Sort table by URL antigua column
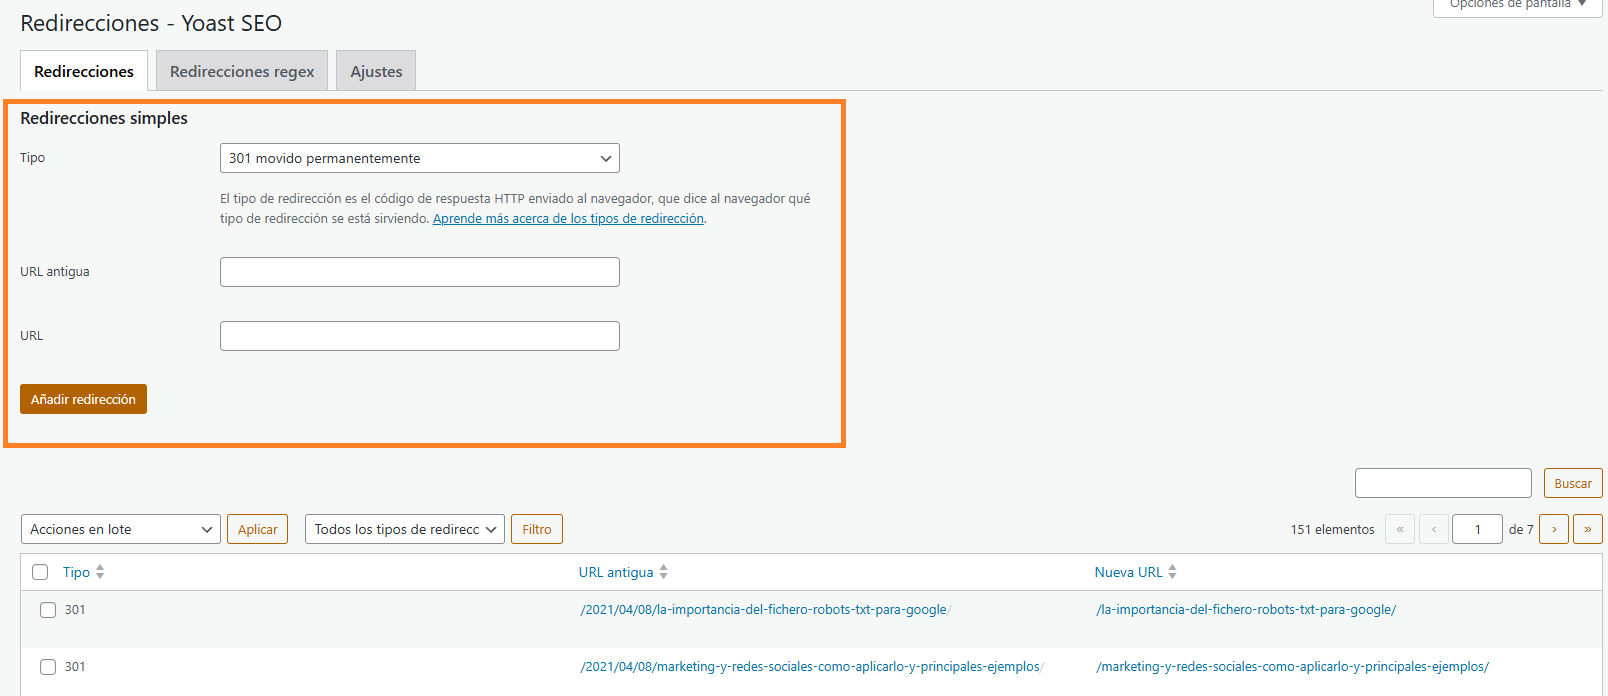Screen dimensions: 1608x696 point(616,572)
